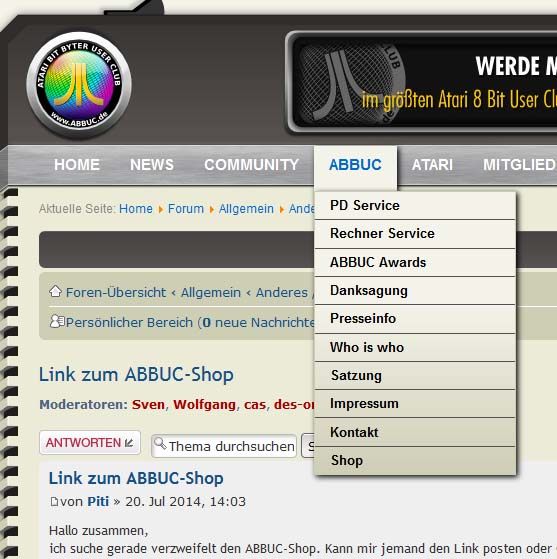The width and height of the screenshot is (557, 559).
Task: Click Allgemein next to Foren-Übersicht
Action: 211,292
